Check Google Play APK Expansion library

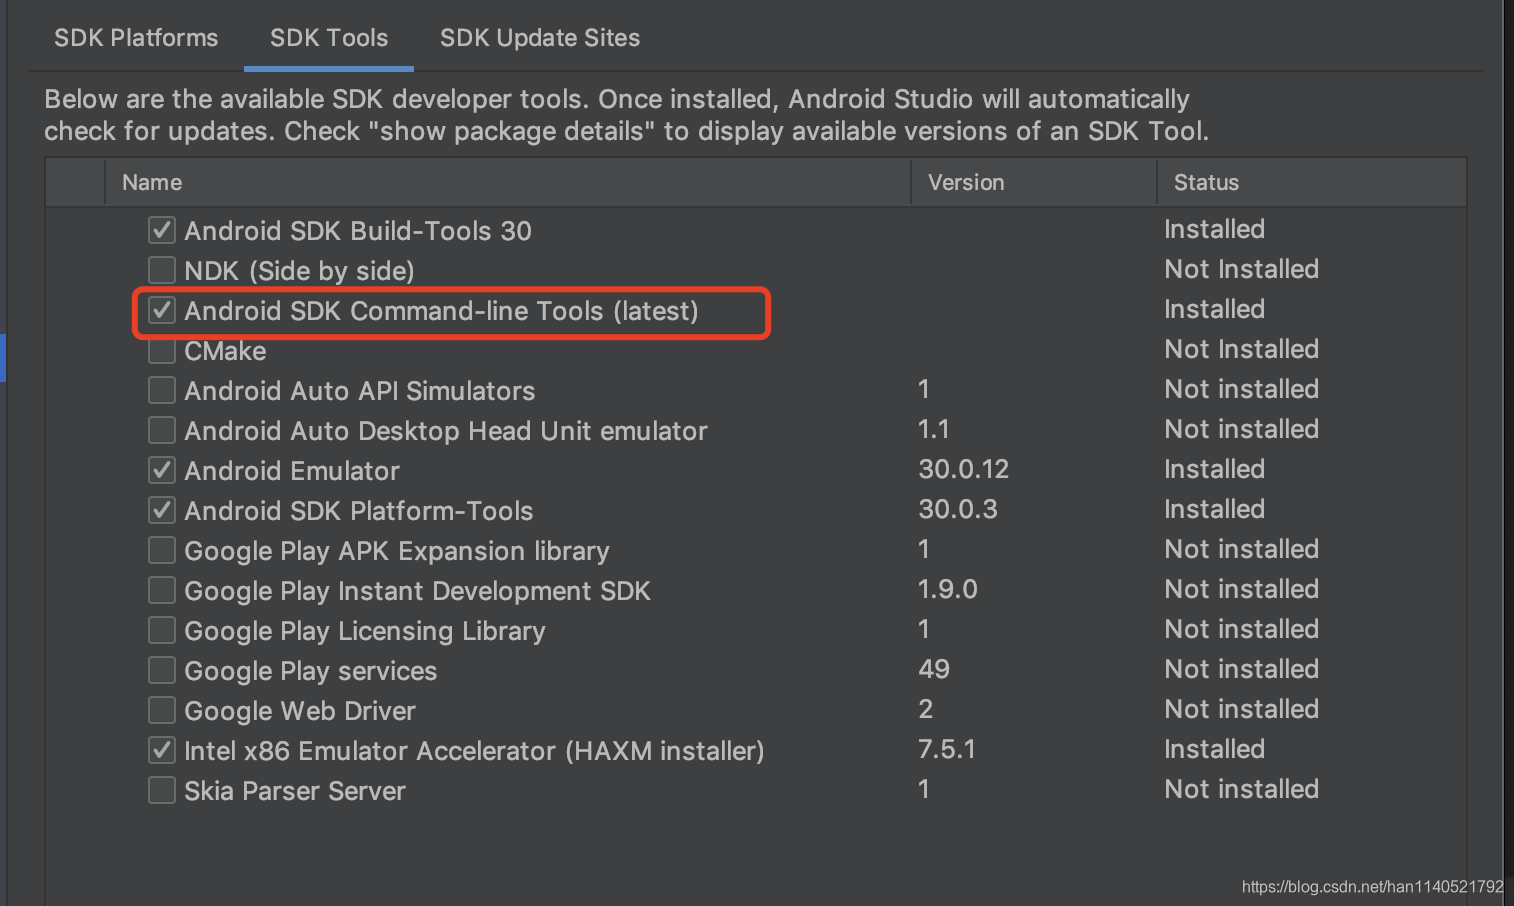pos(161,549)
